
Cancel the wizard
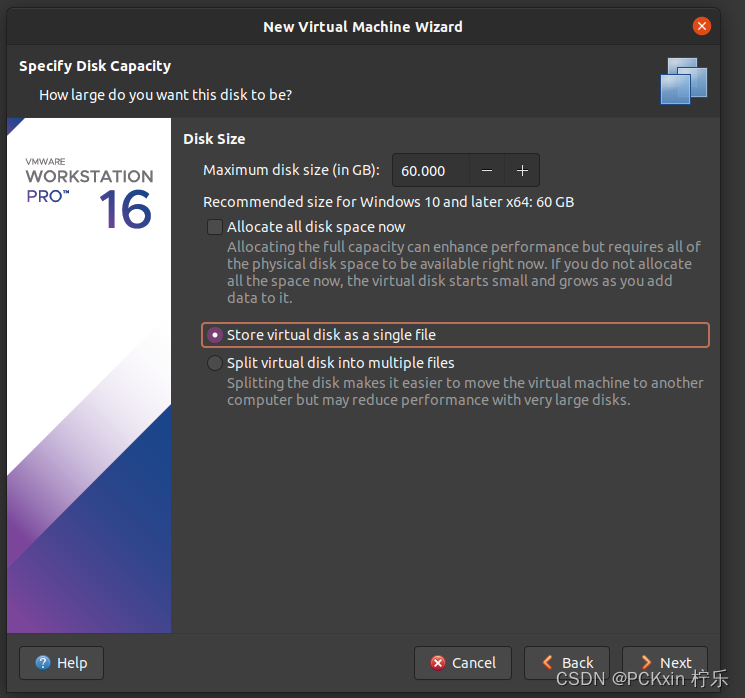coord(463,663)
